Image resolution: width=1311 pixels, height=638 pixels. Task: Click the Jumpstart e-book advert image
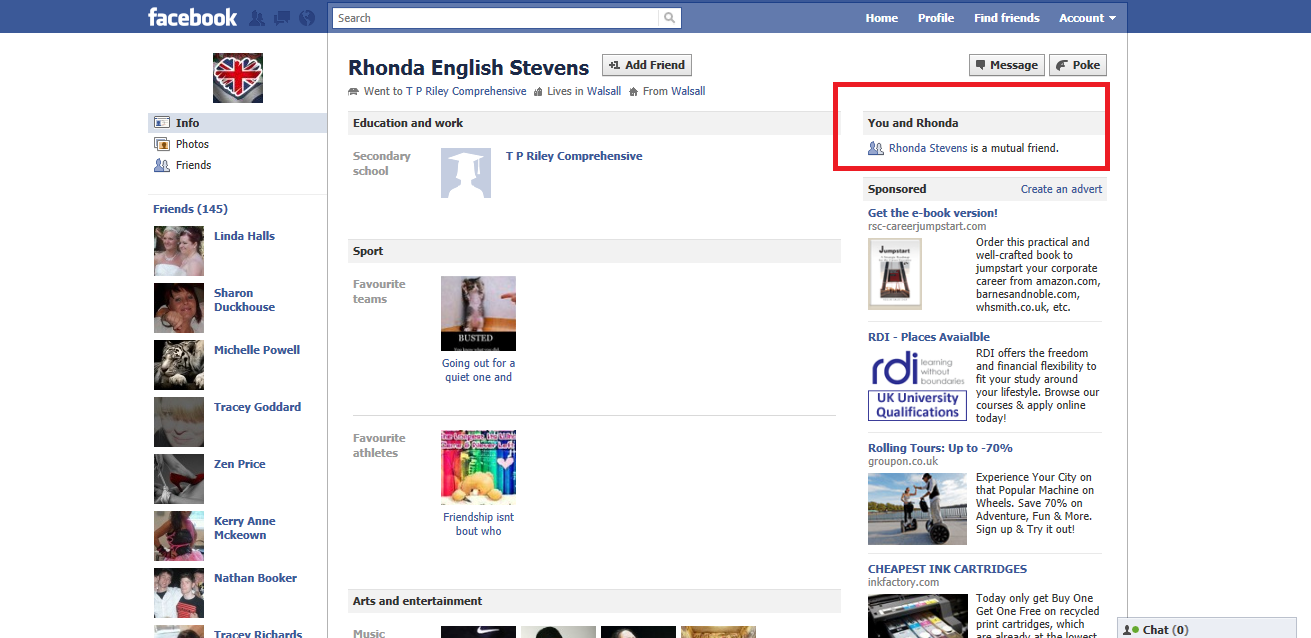pos(895,273)
